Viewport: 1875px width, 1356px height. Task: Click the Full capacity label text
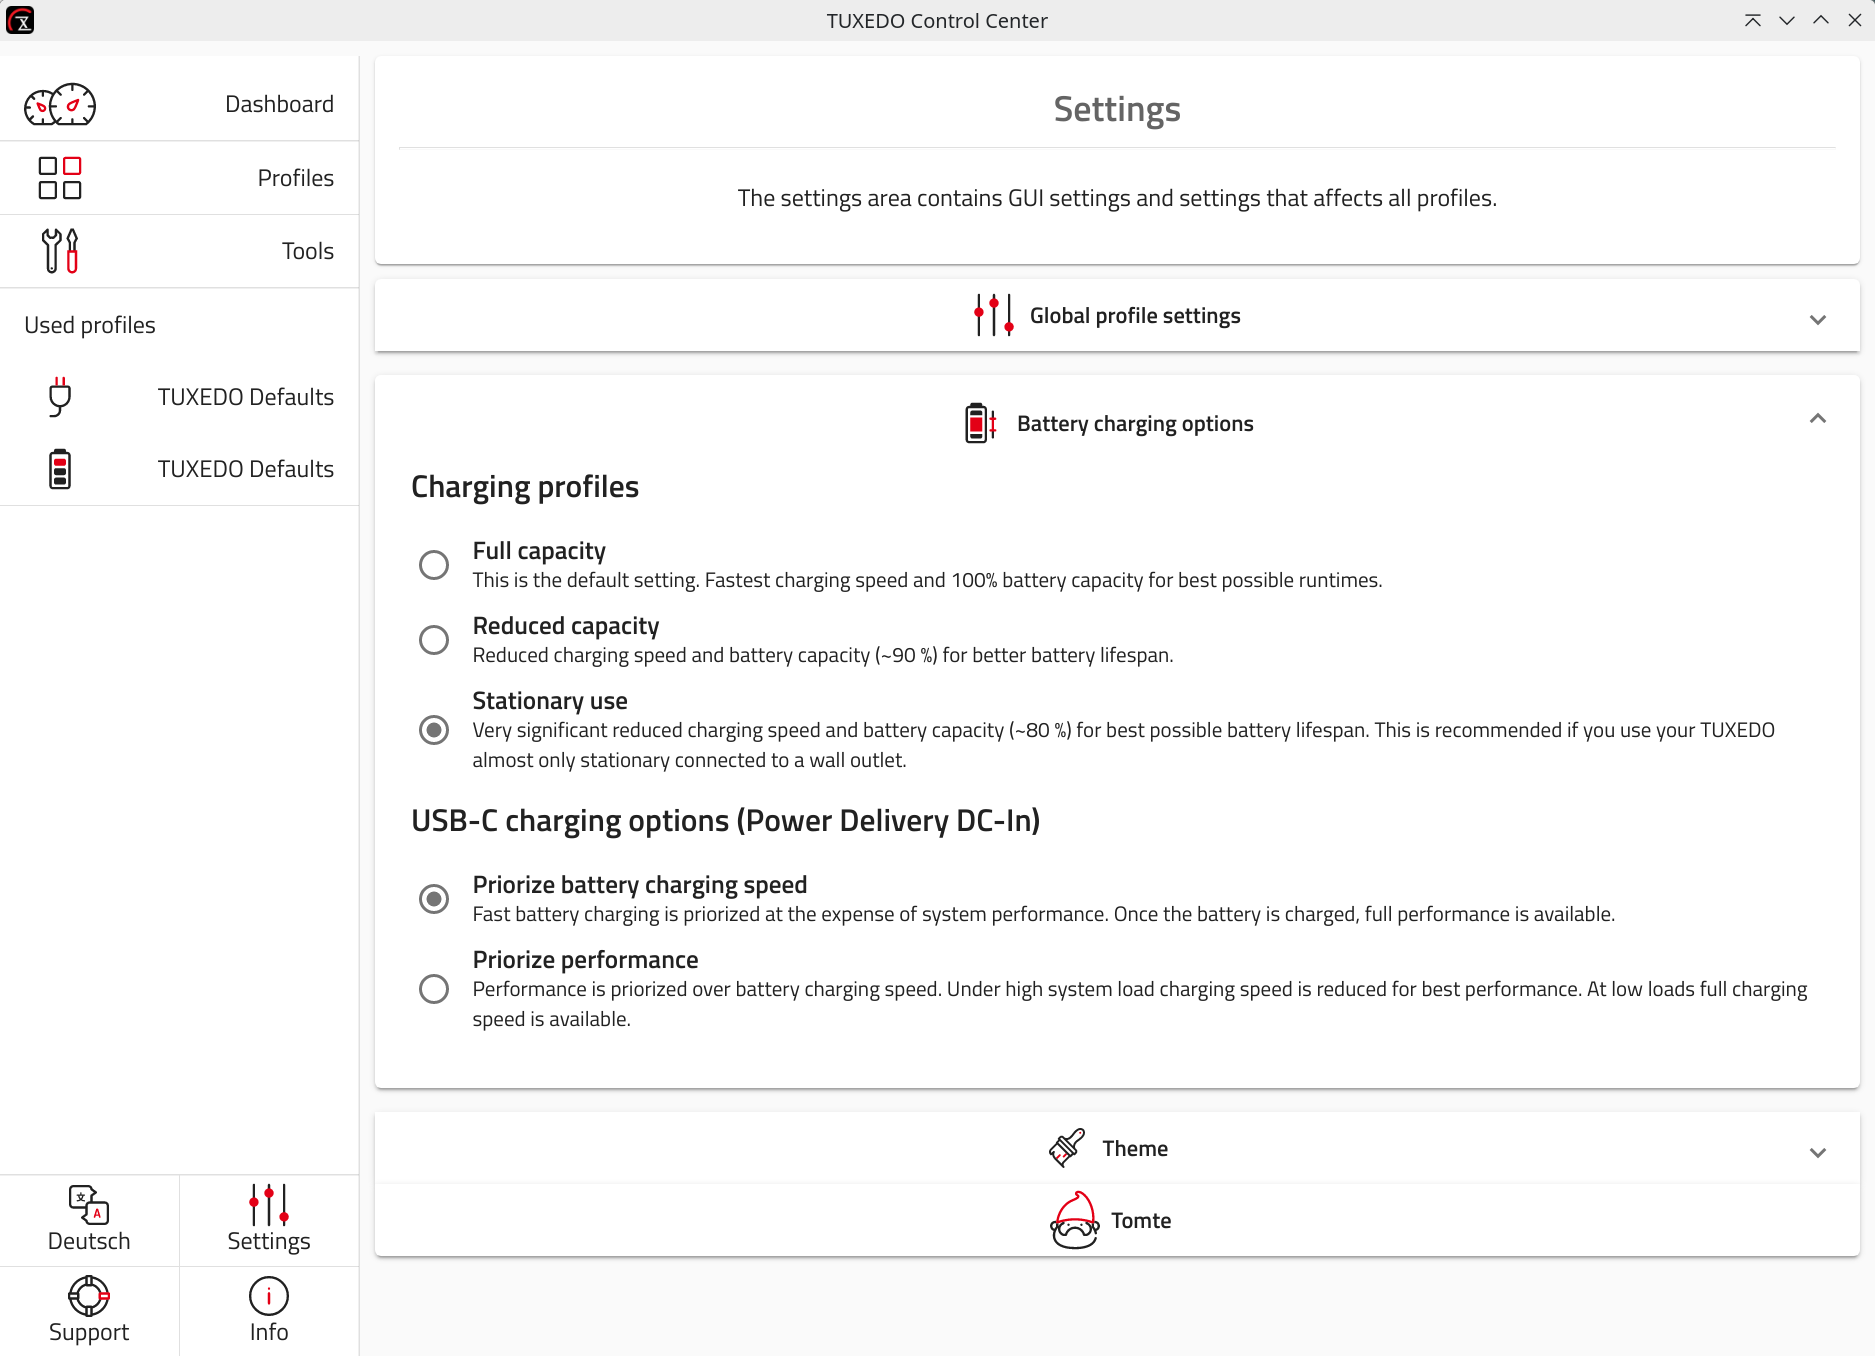(x=539, y=551)
